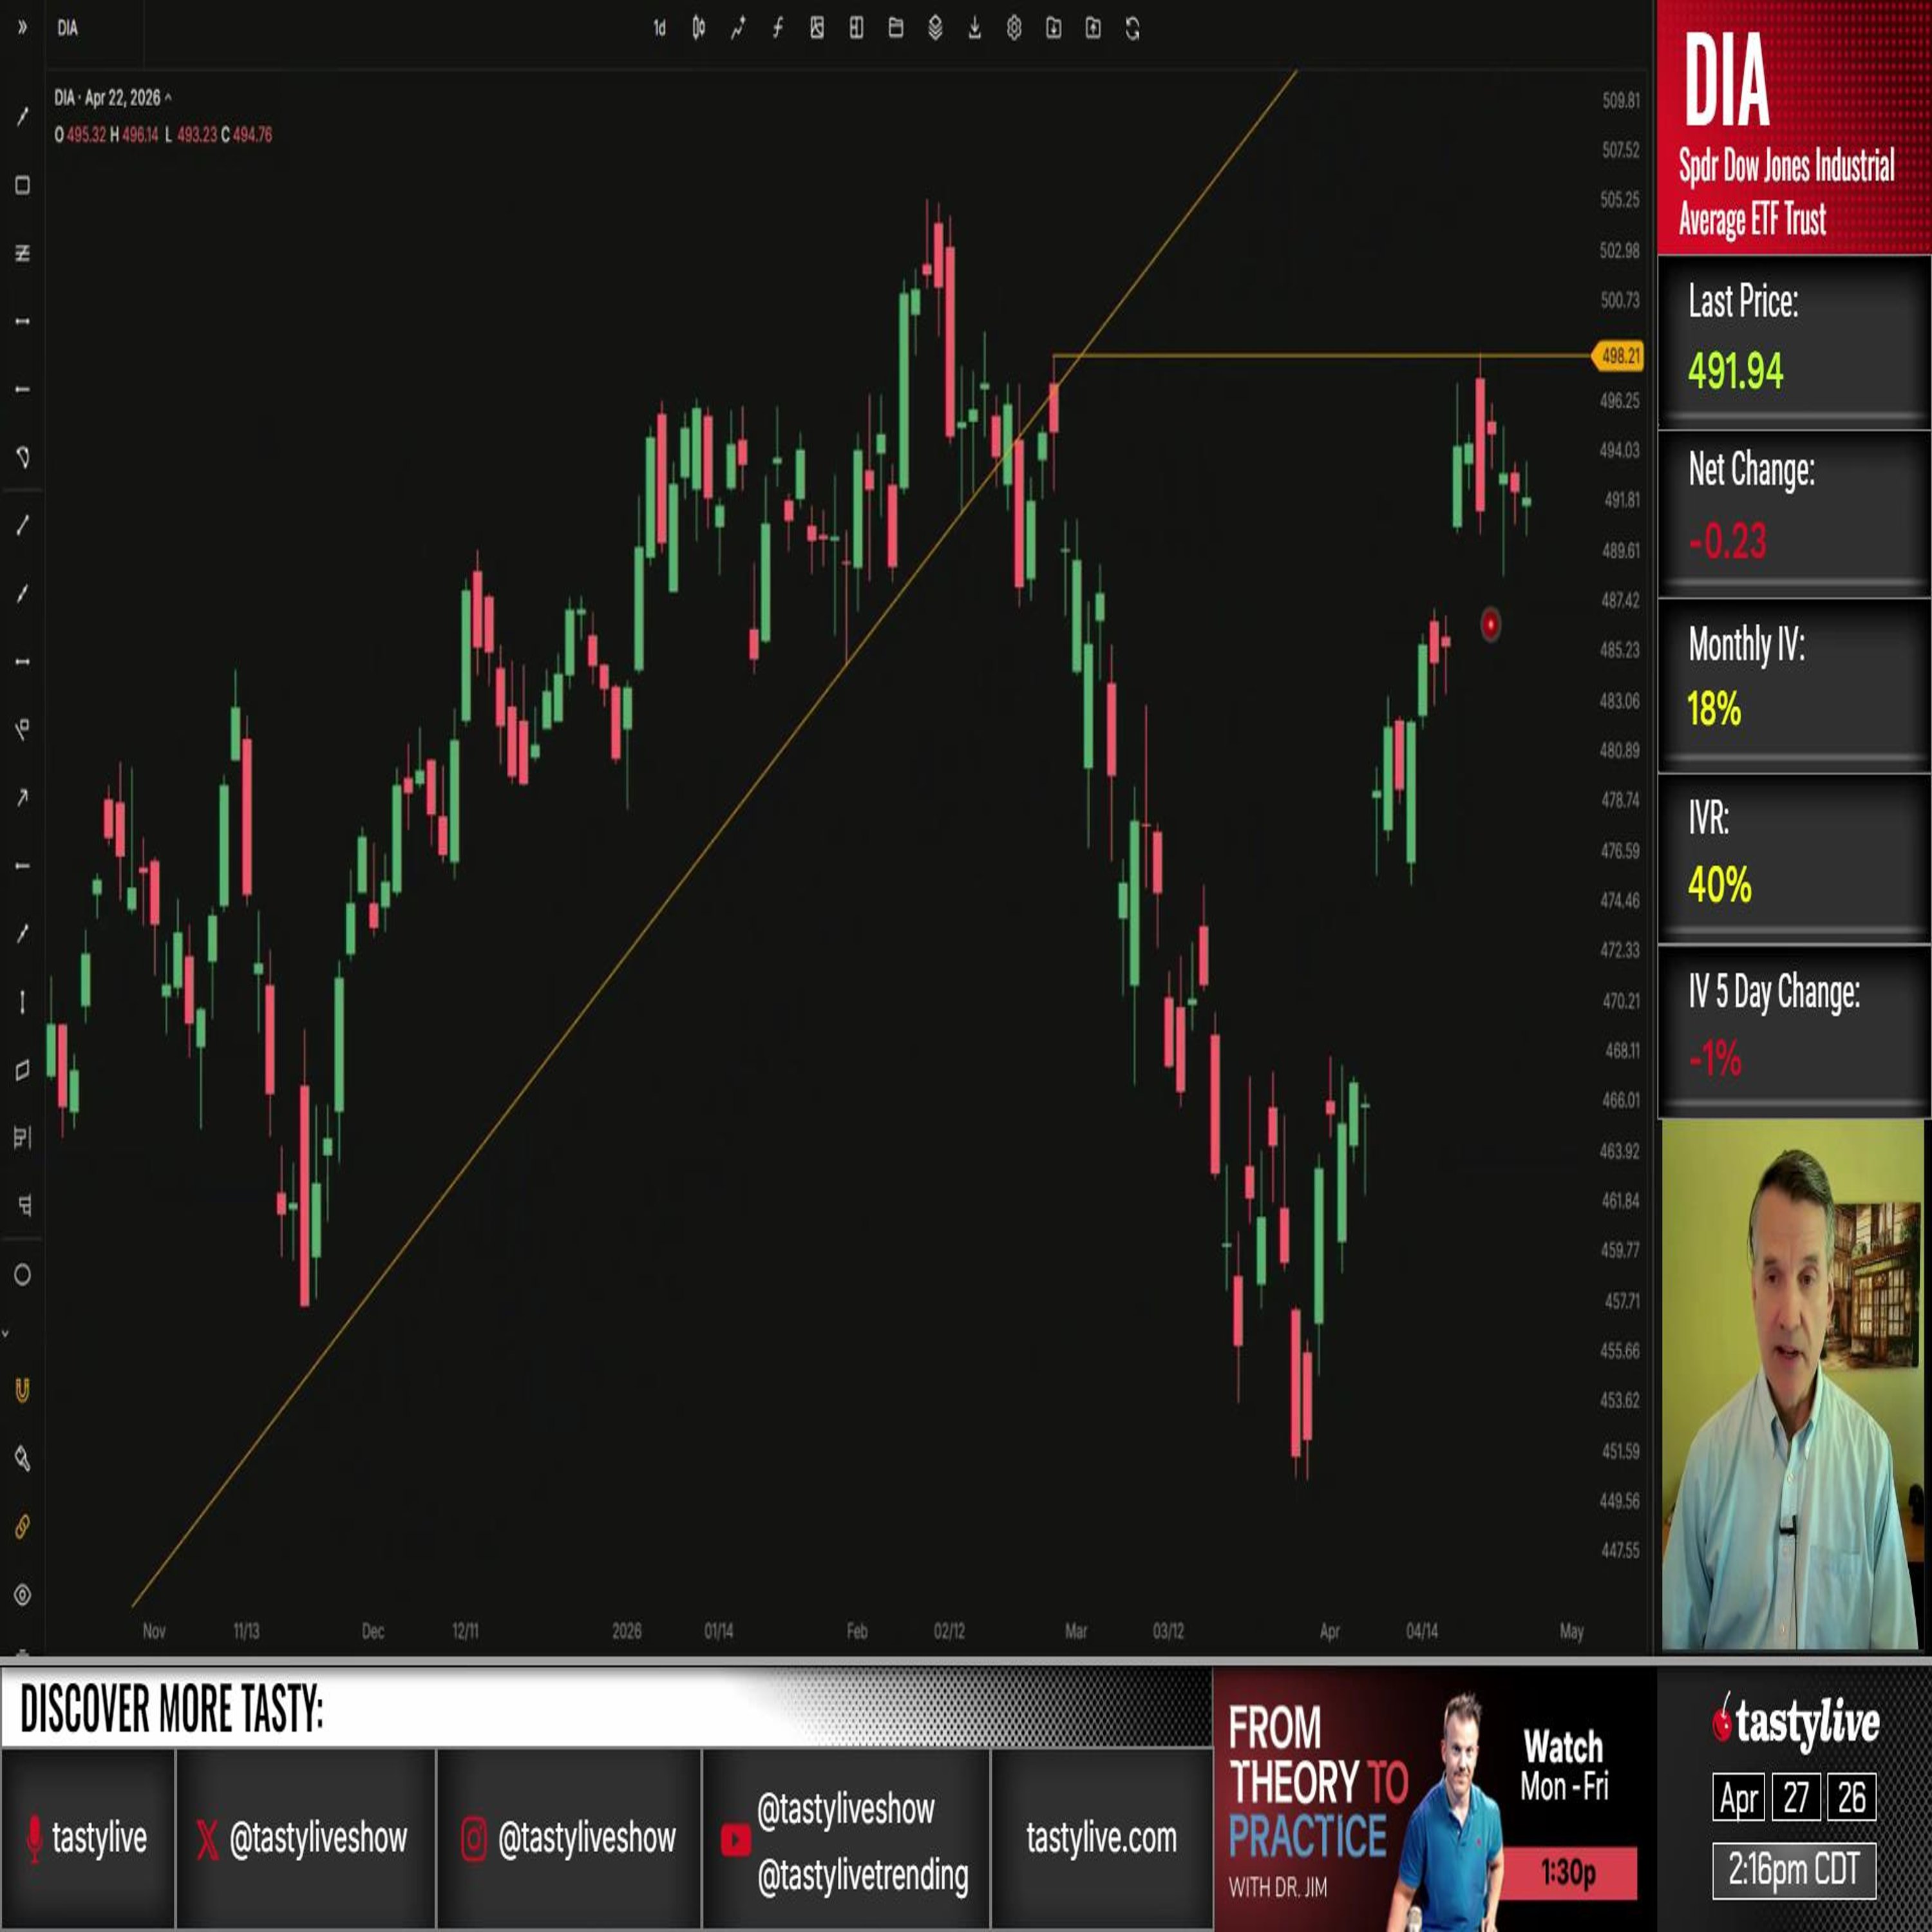
Task: Click the 'Mar' label on time axis
Action: [1076, 1631]
